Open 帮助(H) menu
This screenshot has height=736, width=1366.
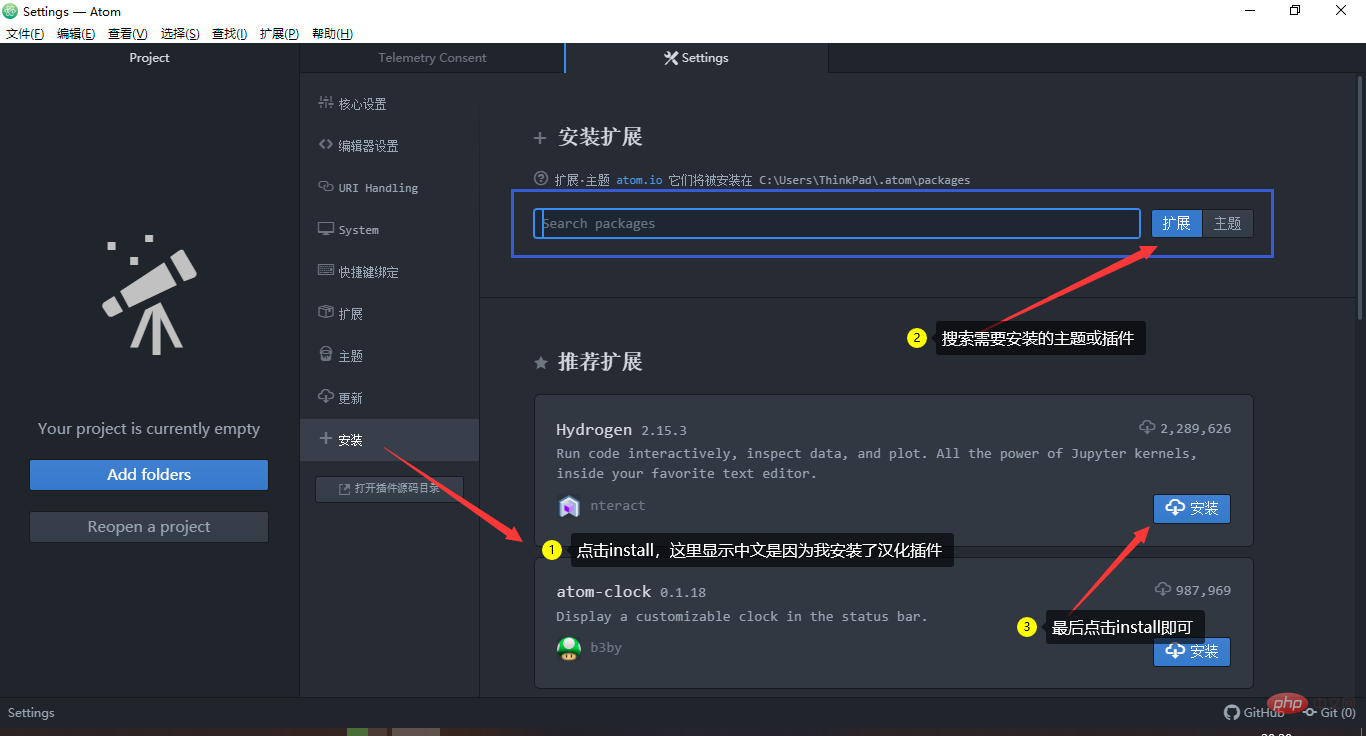coord(332,34)
